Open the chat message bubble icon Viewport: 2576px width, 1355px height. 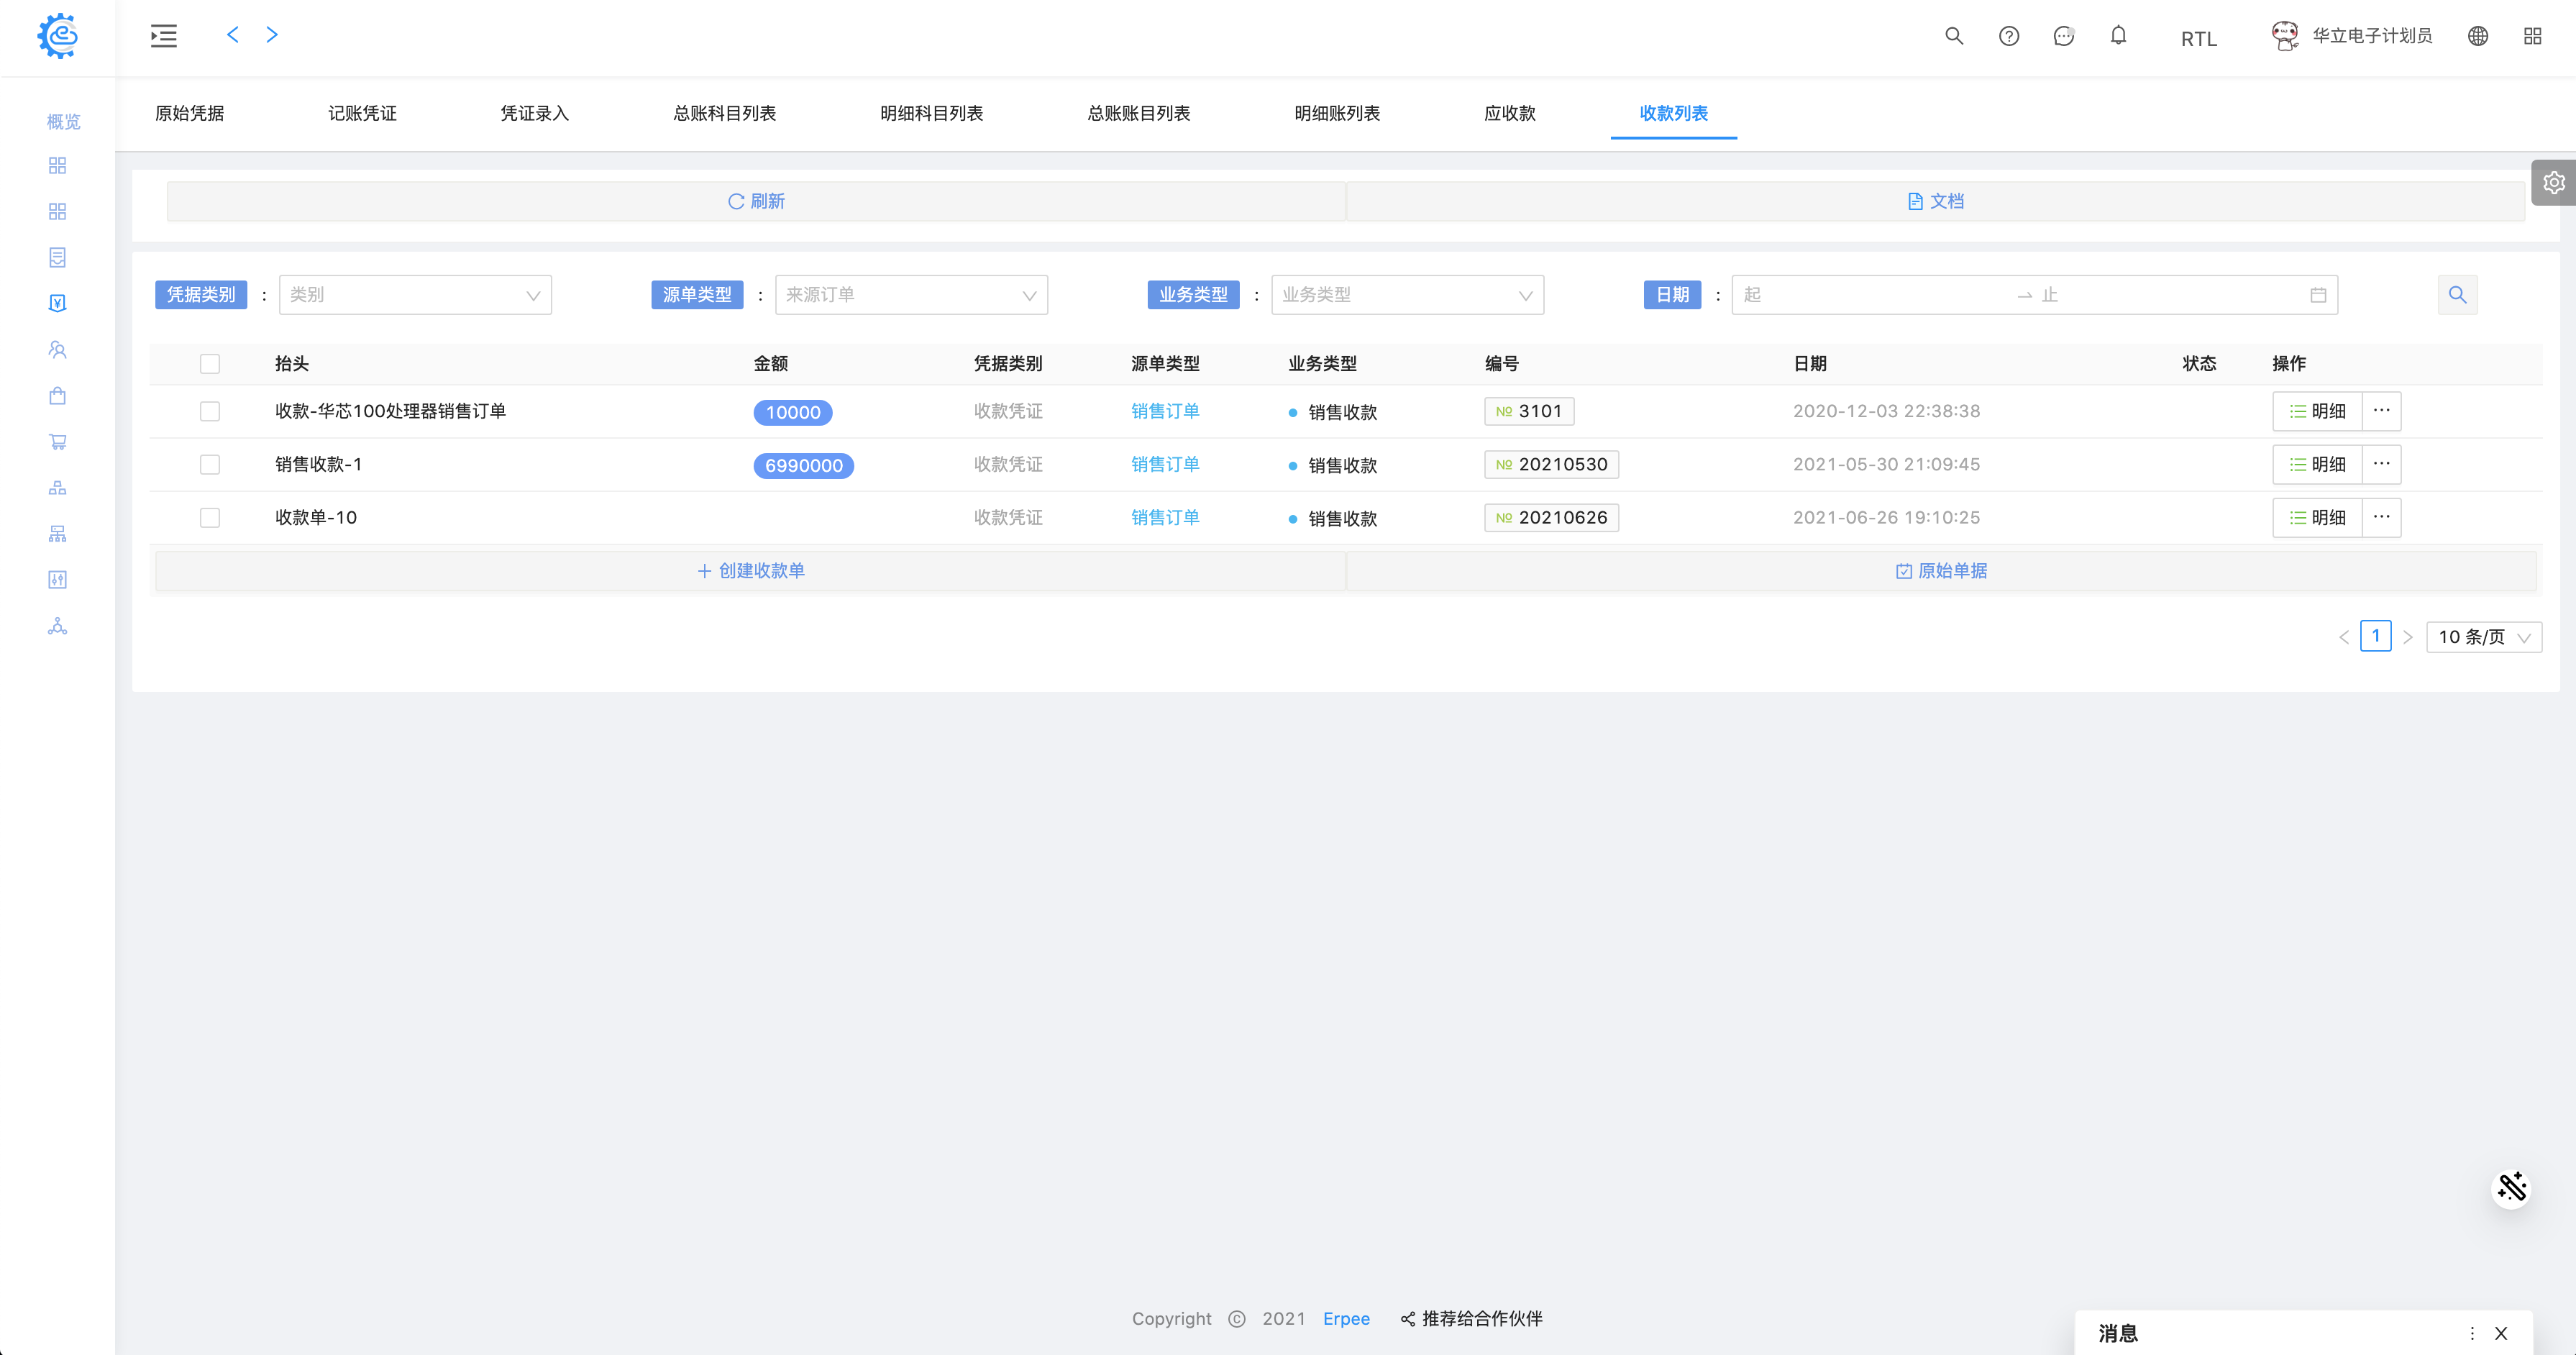pos(2063,36)
